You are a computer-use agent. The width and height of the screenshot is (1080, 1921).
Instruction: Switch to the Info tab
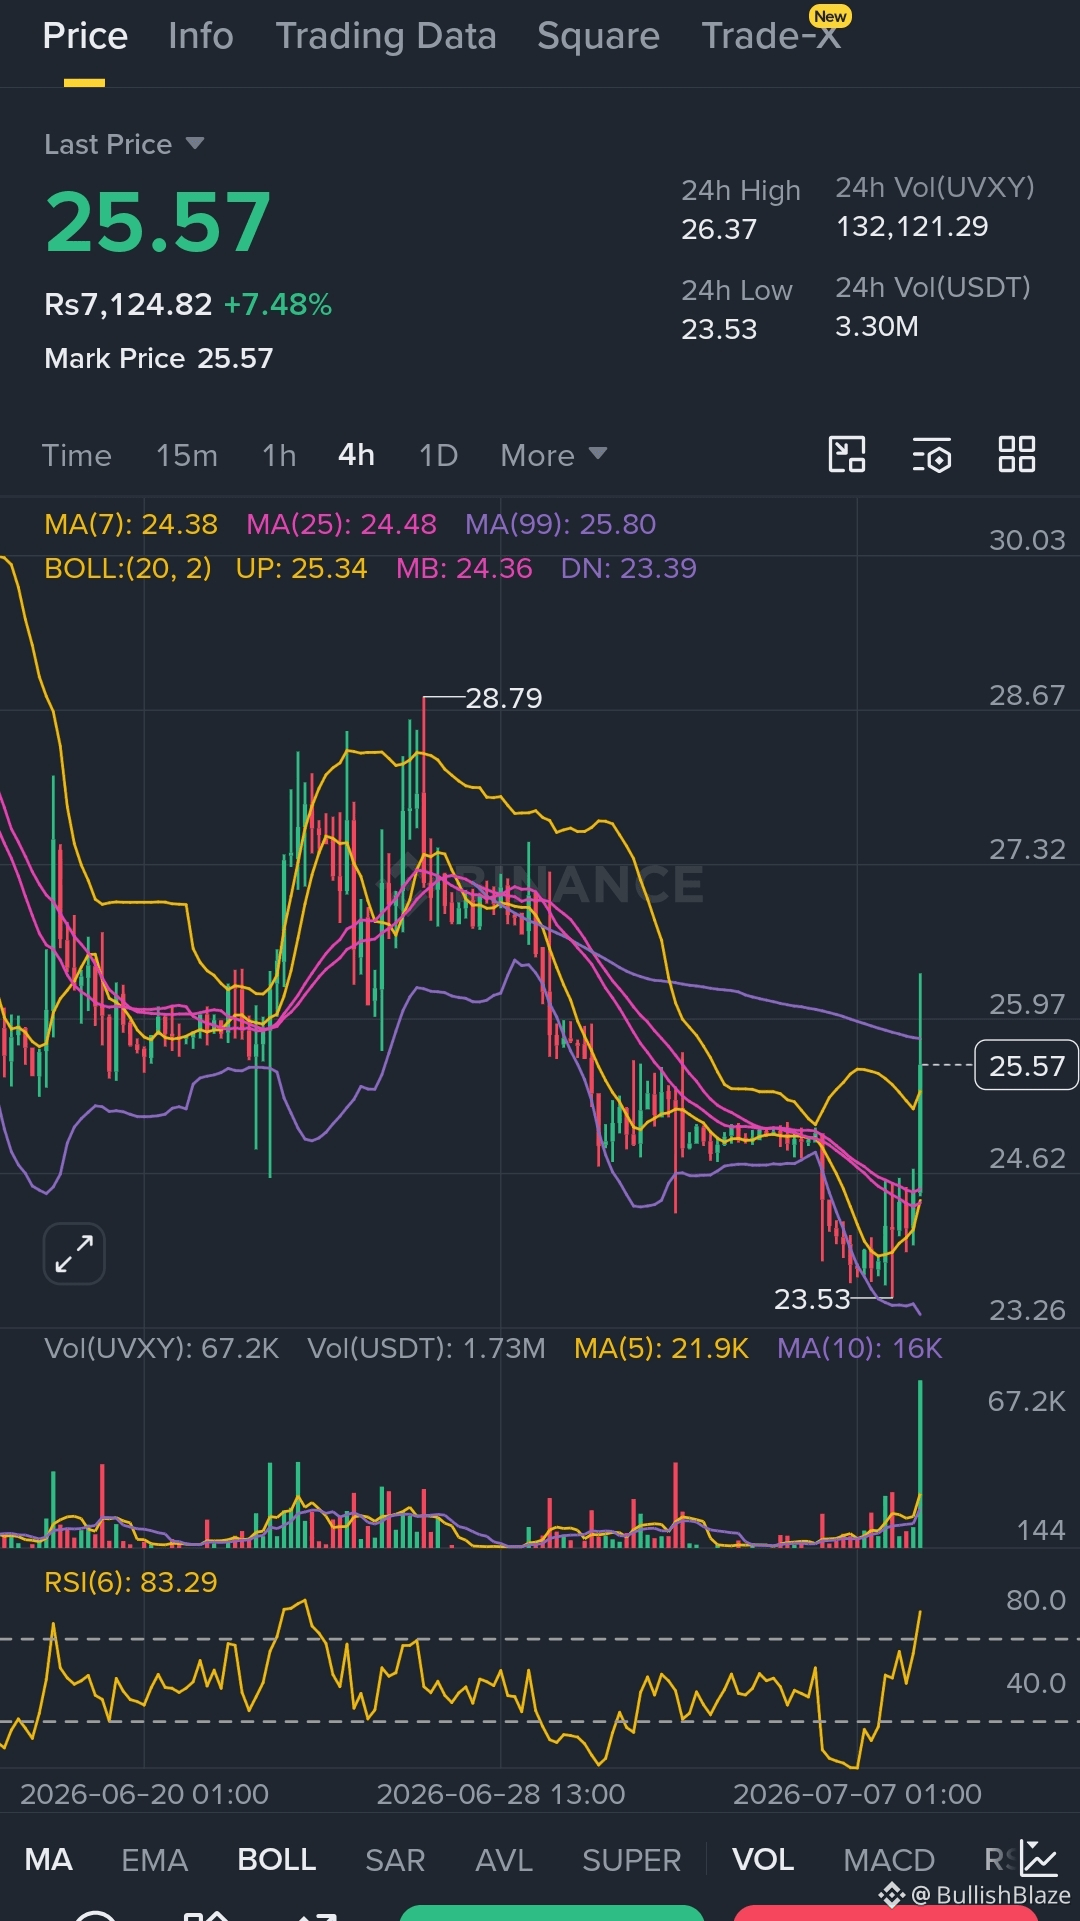pyautogui.click(x=201, y=36)
